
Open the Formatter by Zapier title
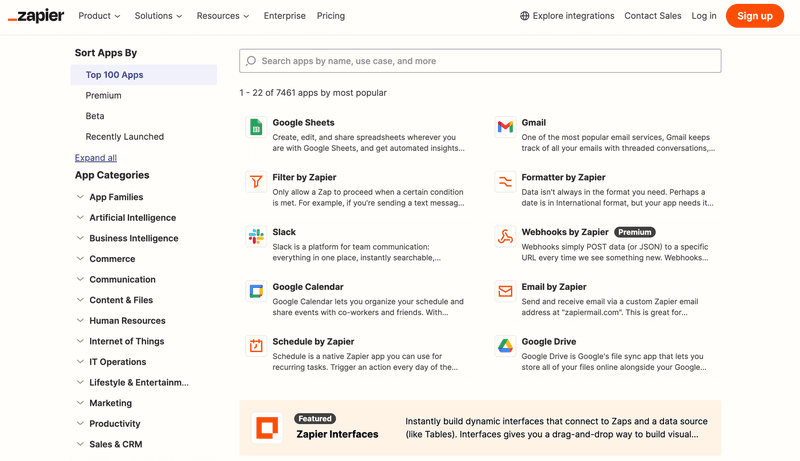(563, 177)
